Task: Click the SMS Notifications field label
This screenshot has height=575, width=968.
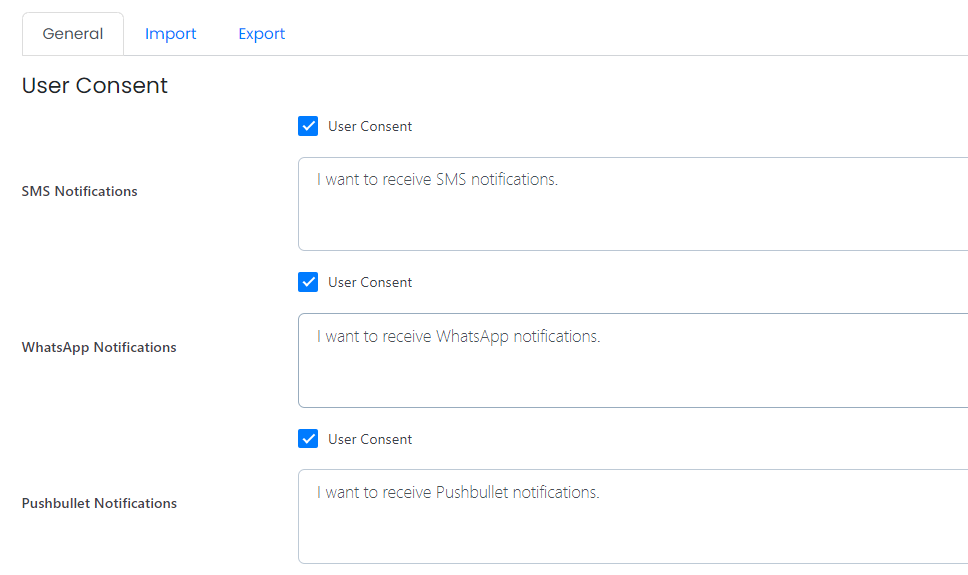Action: click(x=80, y=191)
